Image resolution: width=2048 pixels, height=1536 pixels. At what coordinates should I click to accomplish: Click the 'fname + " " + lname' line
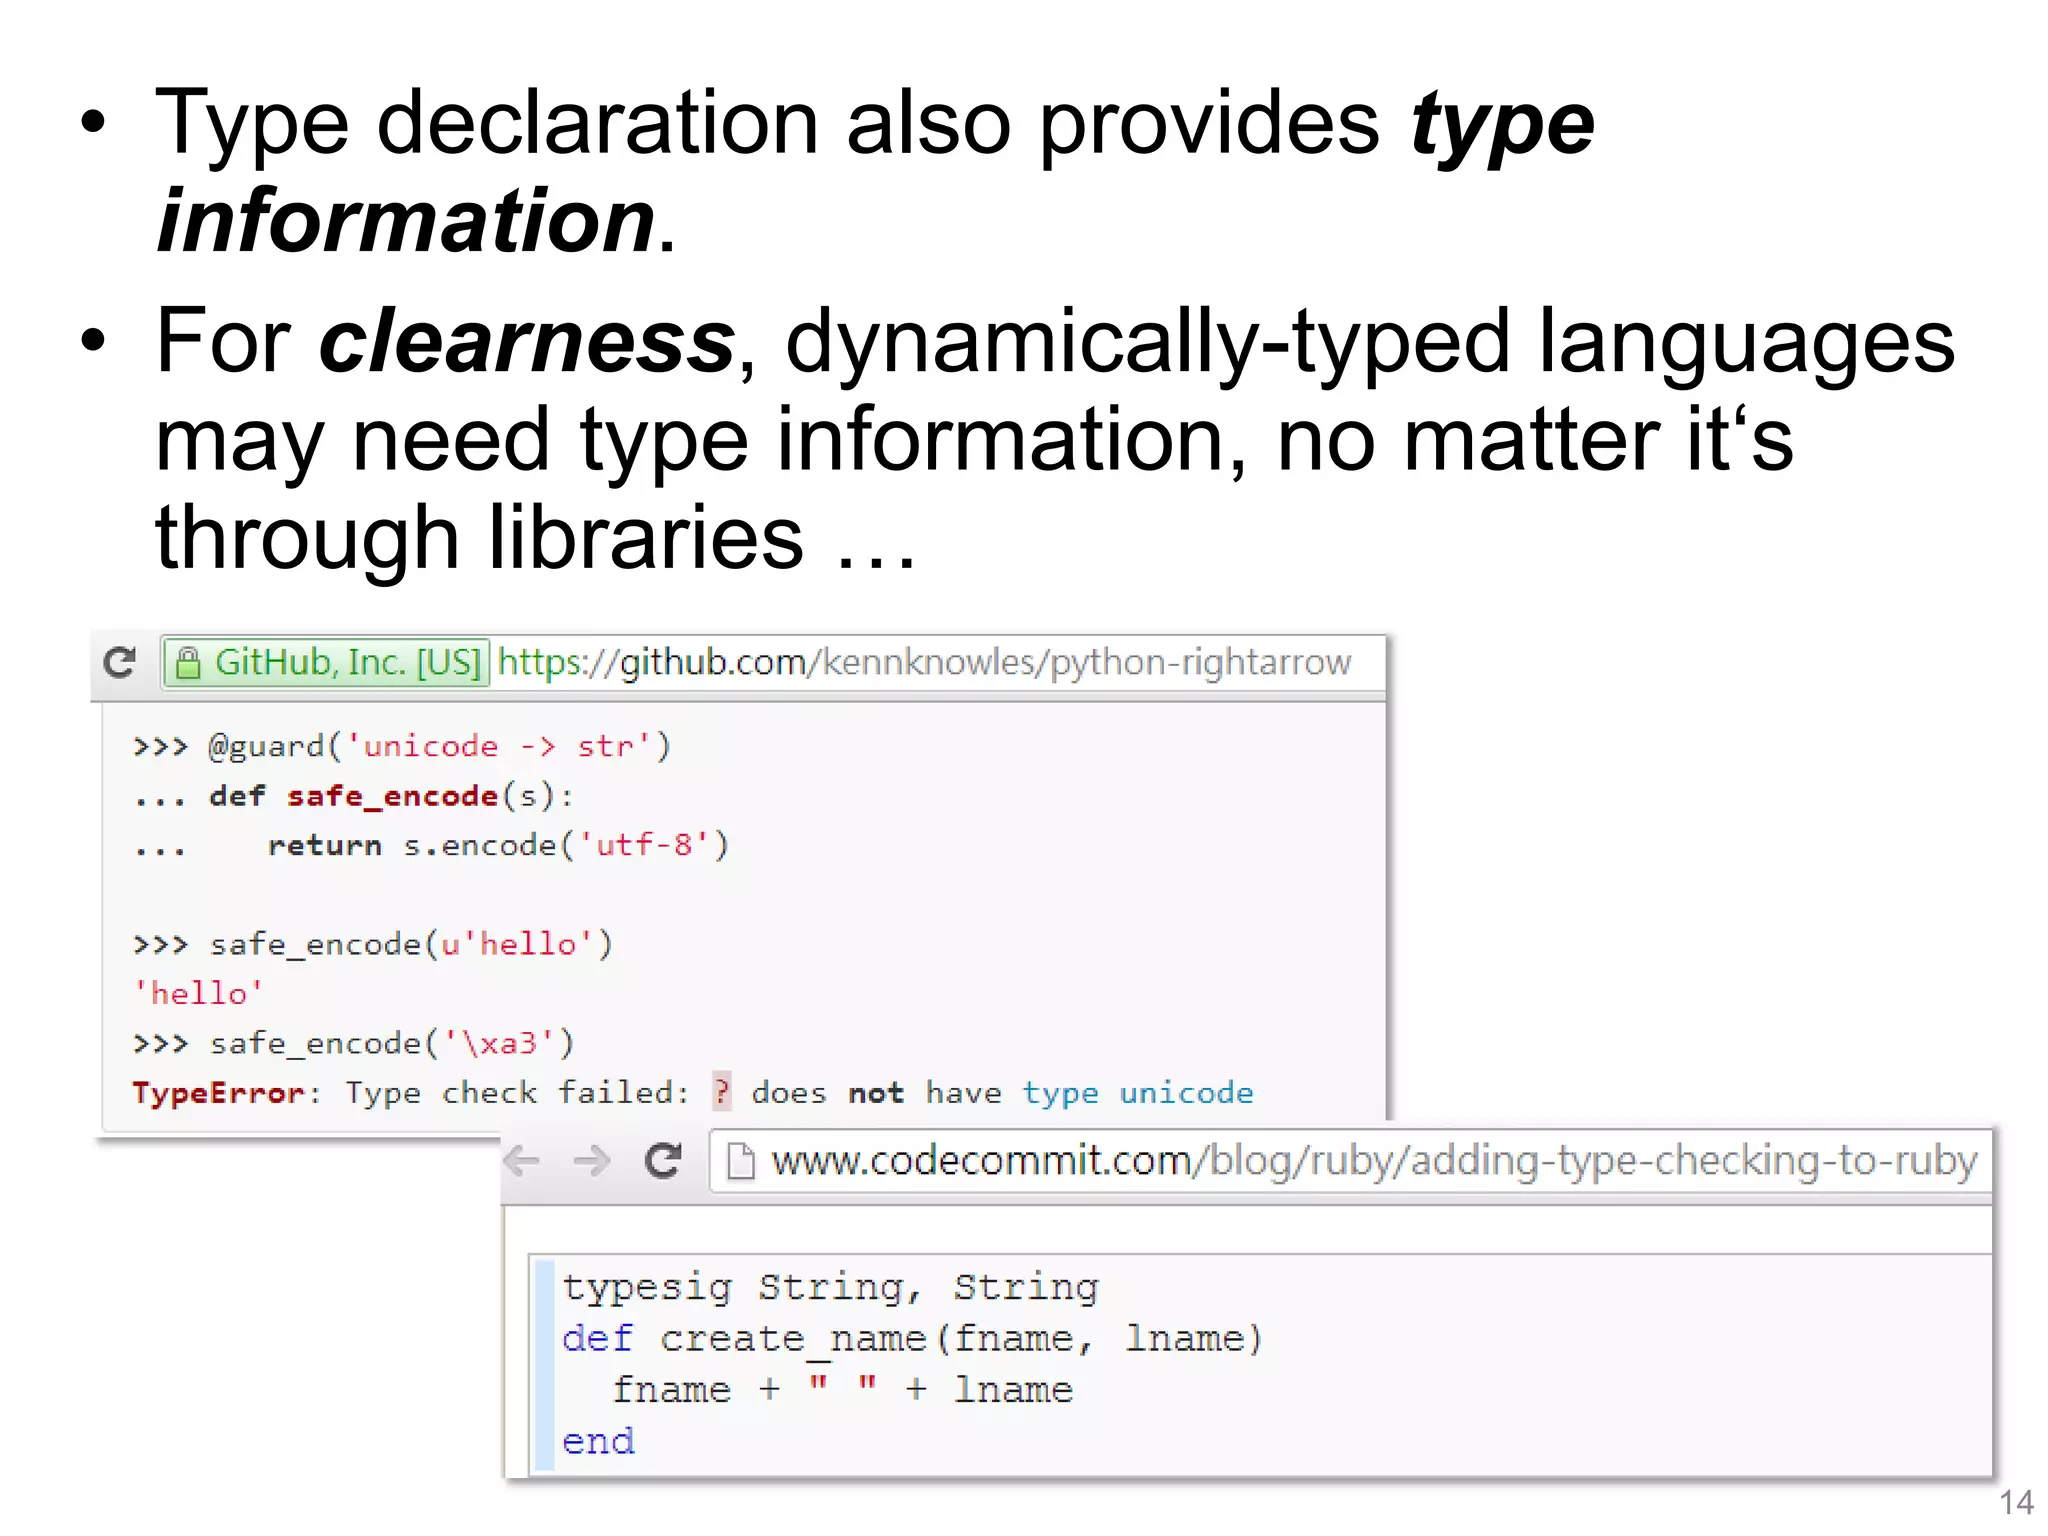(x=842, y=1390)
